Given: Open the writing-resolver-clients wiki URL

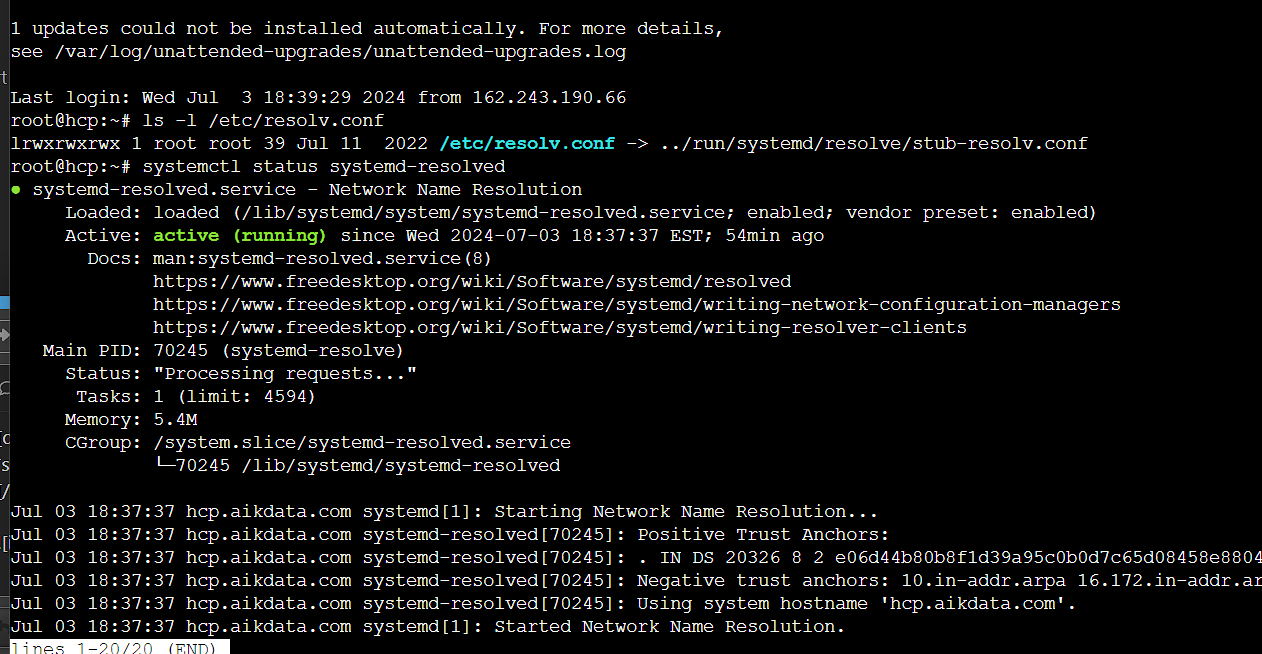Looking at the screenshot, I should tap(560, 328).
